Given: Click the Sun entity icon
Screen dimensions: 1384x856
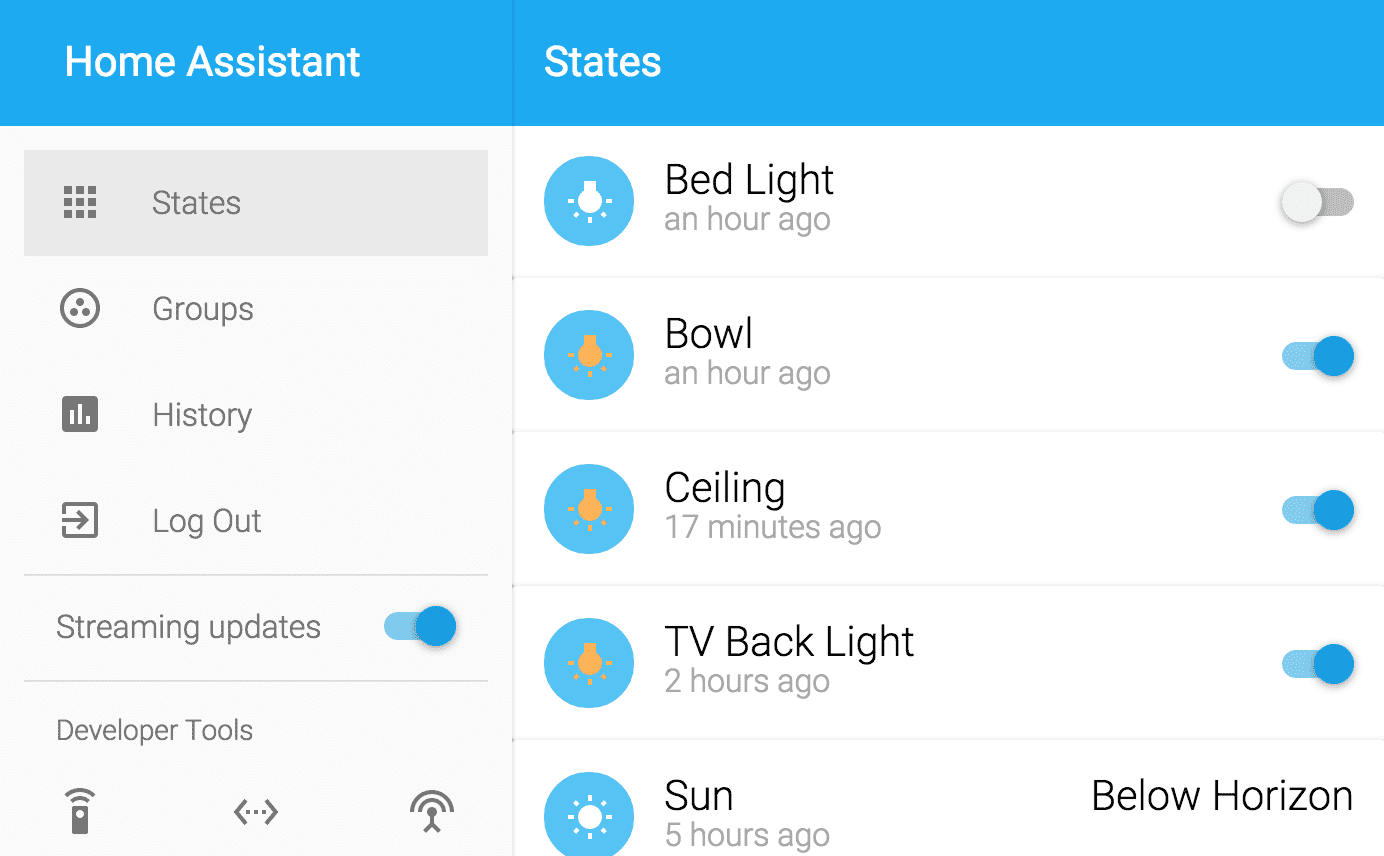Looking at the screenshot, I should point(589,816).
